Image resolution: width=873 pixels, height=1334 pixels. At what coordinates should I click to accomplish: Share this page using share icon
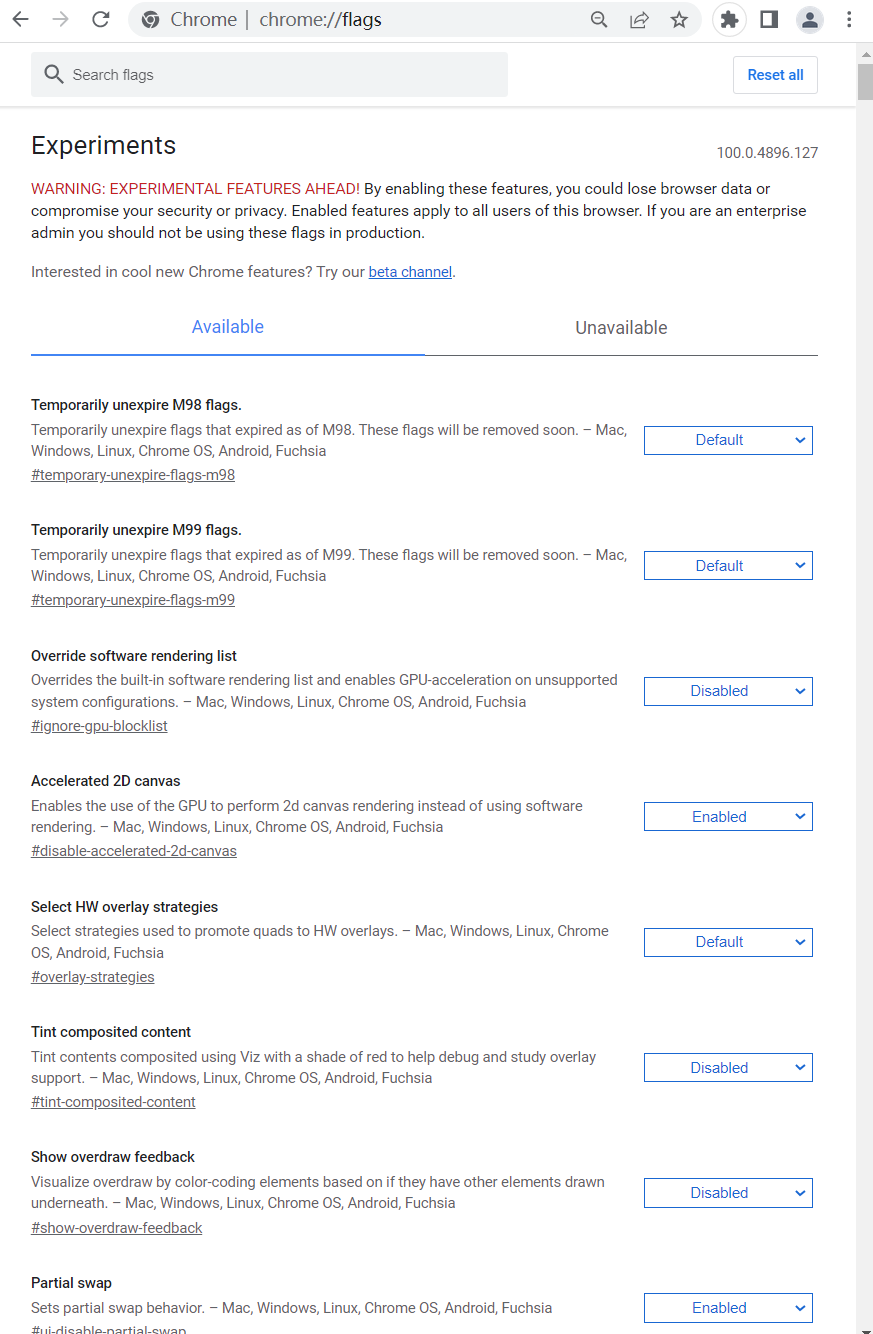639,19
